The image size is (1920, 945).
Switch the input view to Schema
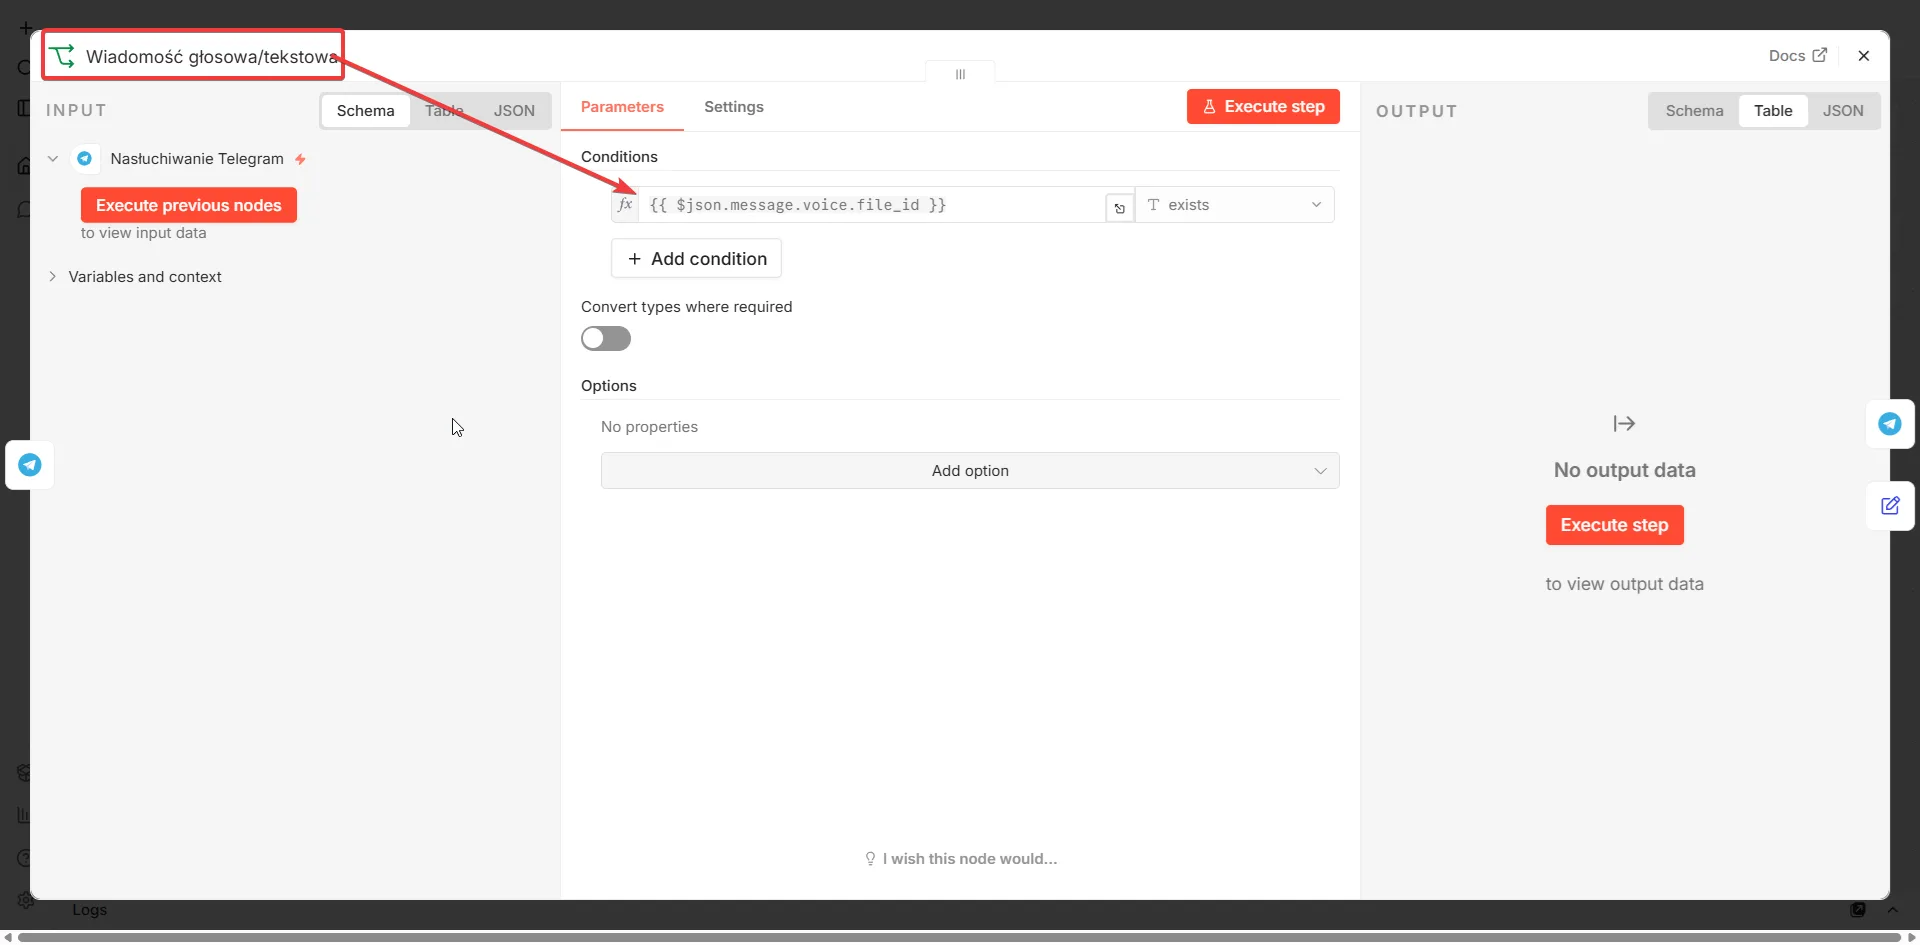coord(365,111)
